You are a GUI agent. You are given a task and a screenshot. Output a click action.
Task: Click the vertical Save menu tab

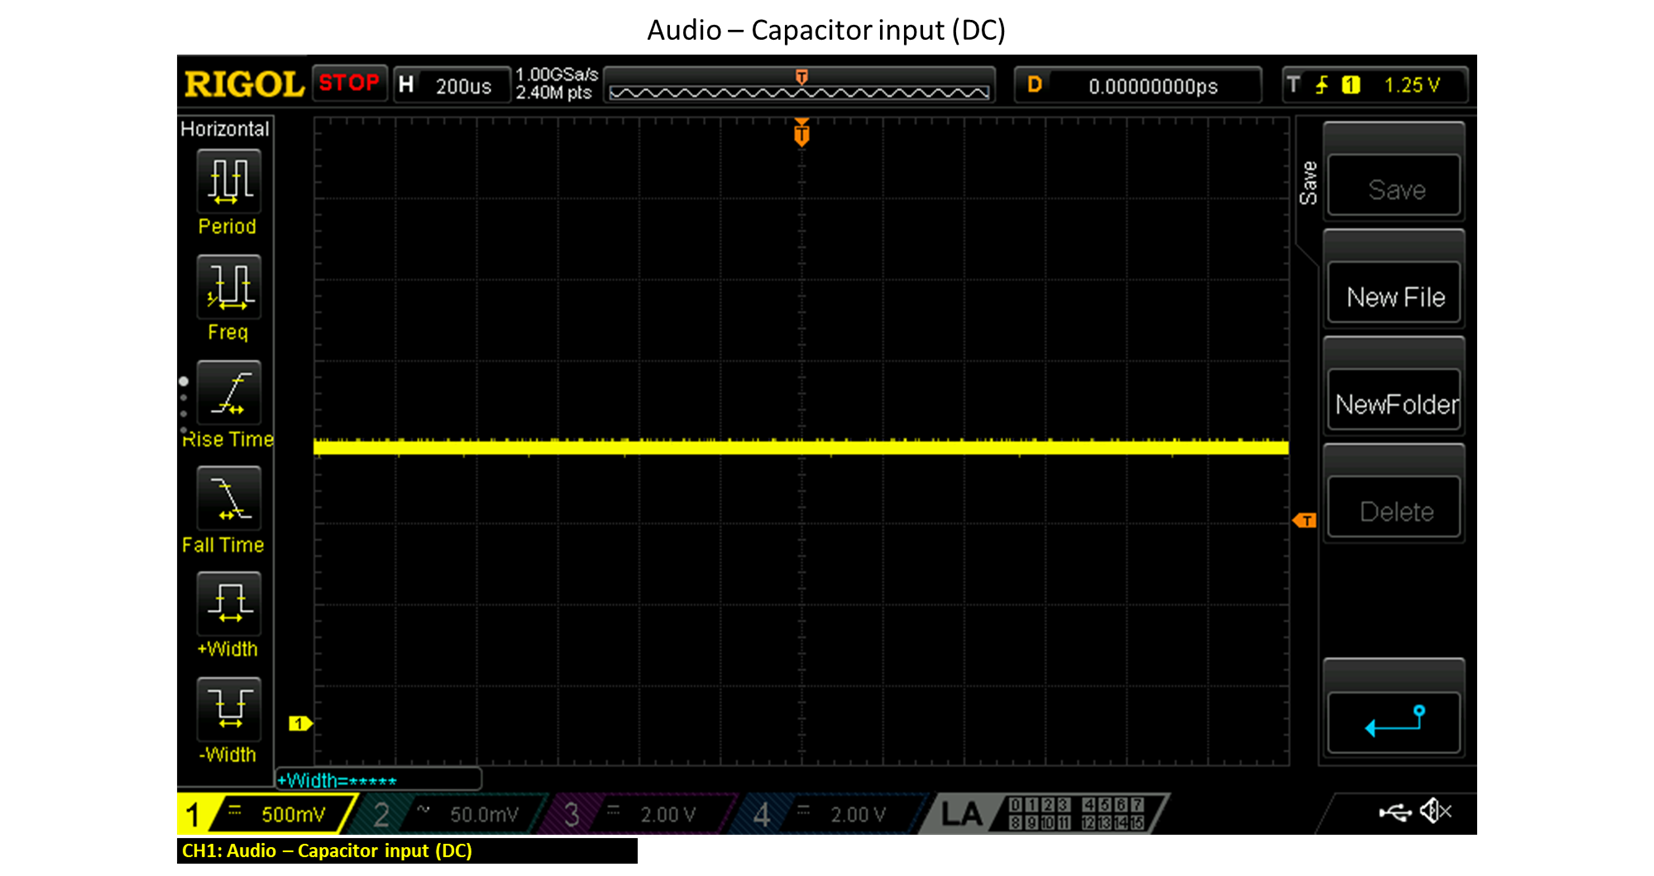[1308, 182]
